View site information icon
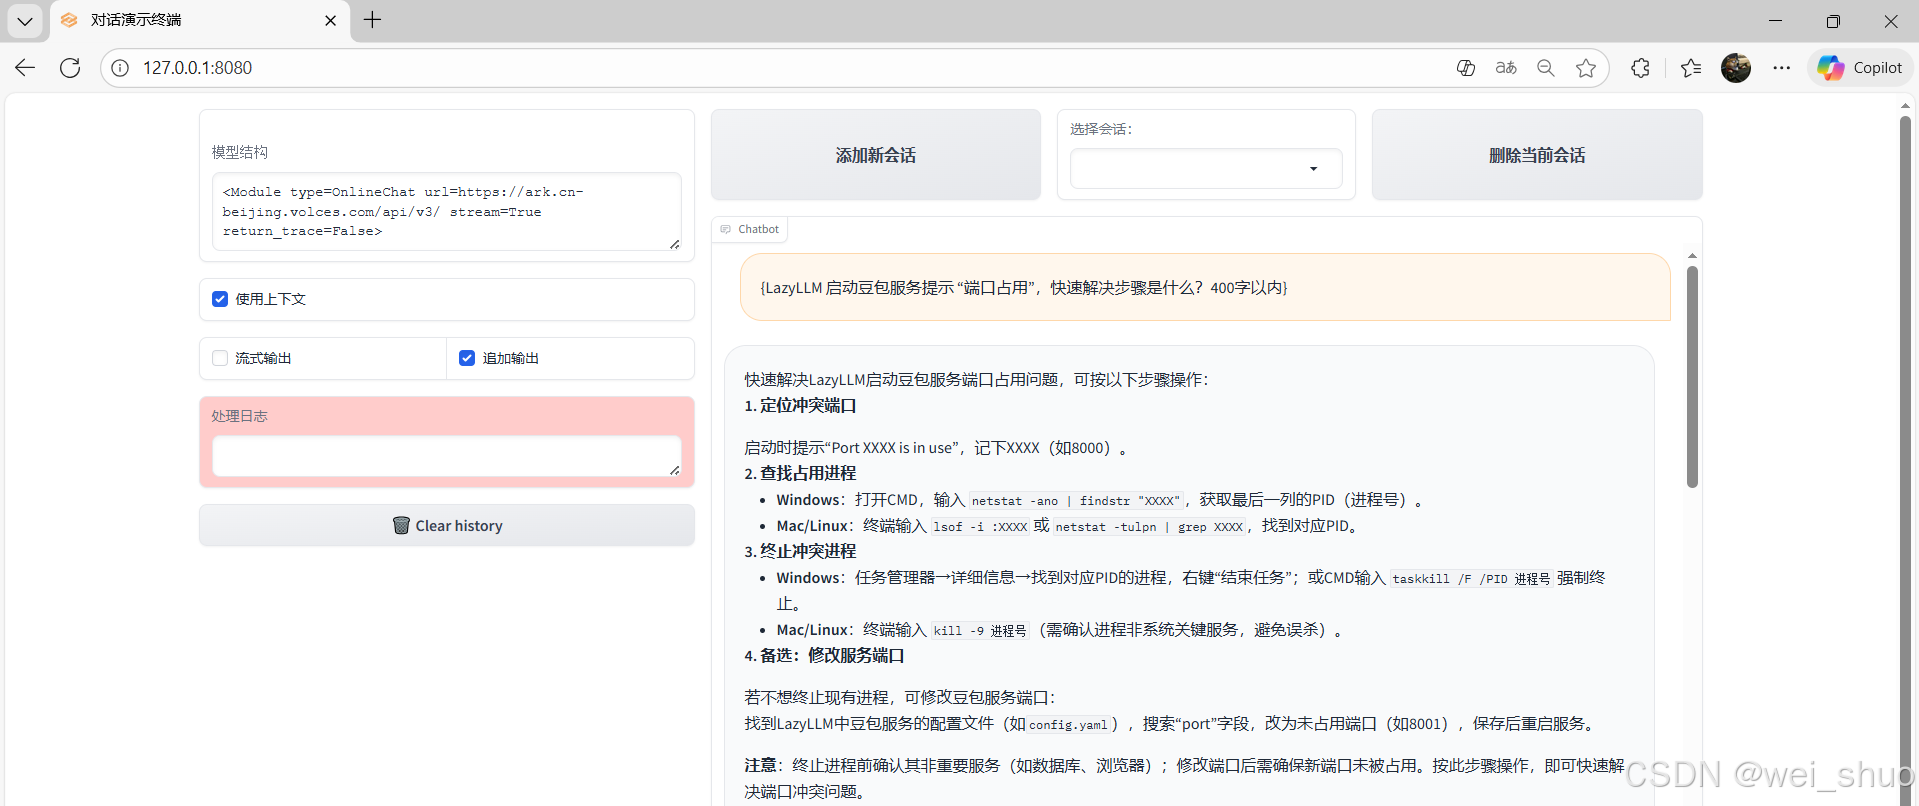Viewport: 1919px width, 806px height. point(120,68)
